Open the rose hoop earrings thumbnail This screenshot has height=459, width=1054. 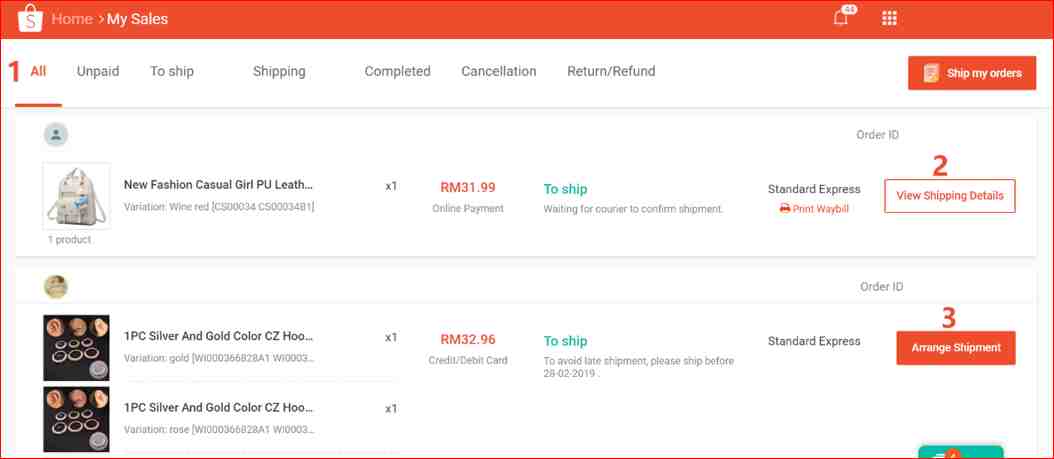(76, 419)
